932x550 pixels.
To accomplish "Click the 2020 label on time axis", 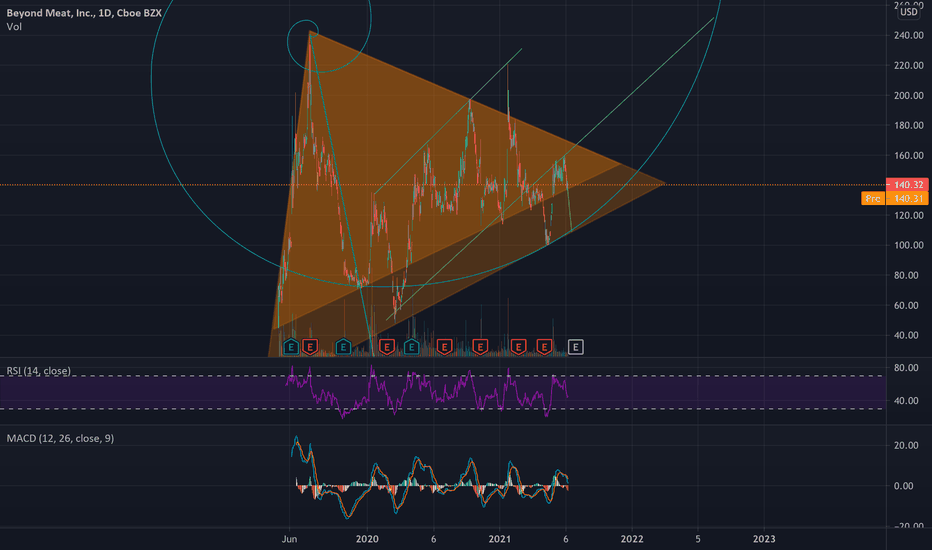I will 367,539.
